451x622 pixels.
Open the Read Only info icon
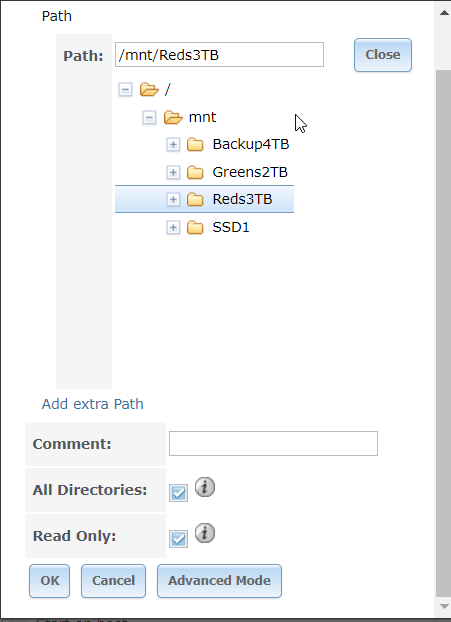click(205, 534)
